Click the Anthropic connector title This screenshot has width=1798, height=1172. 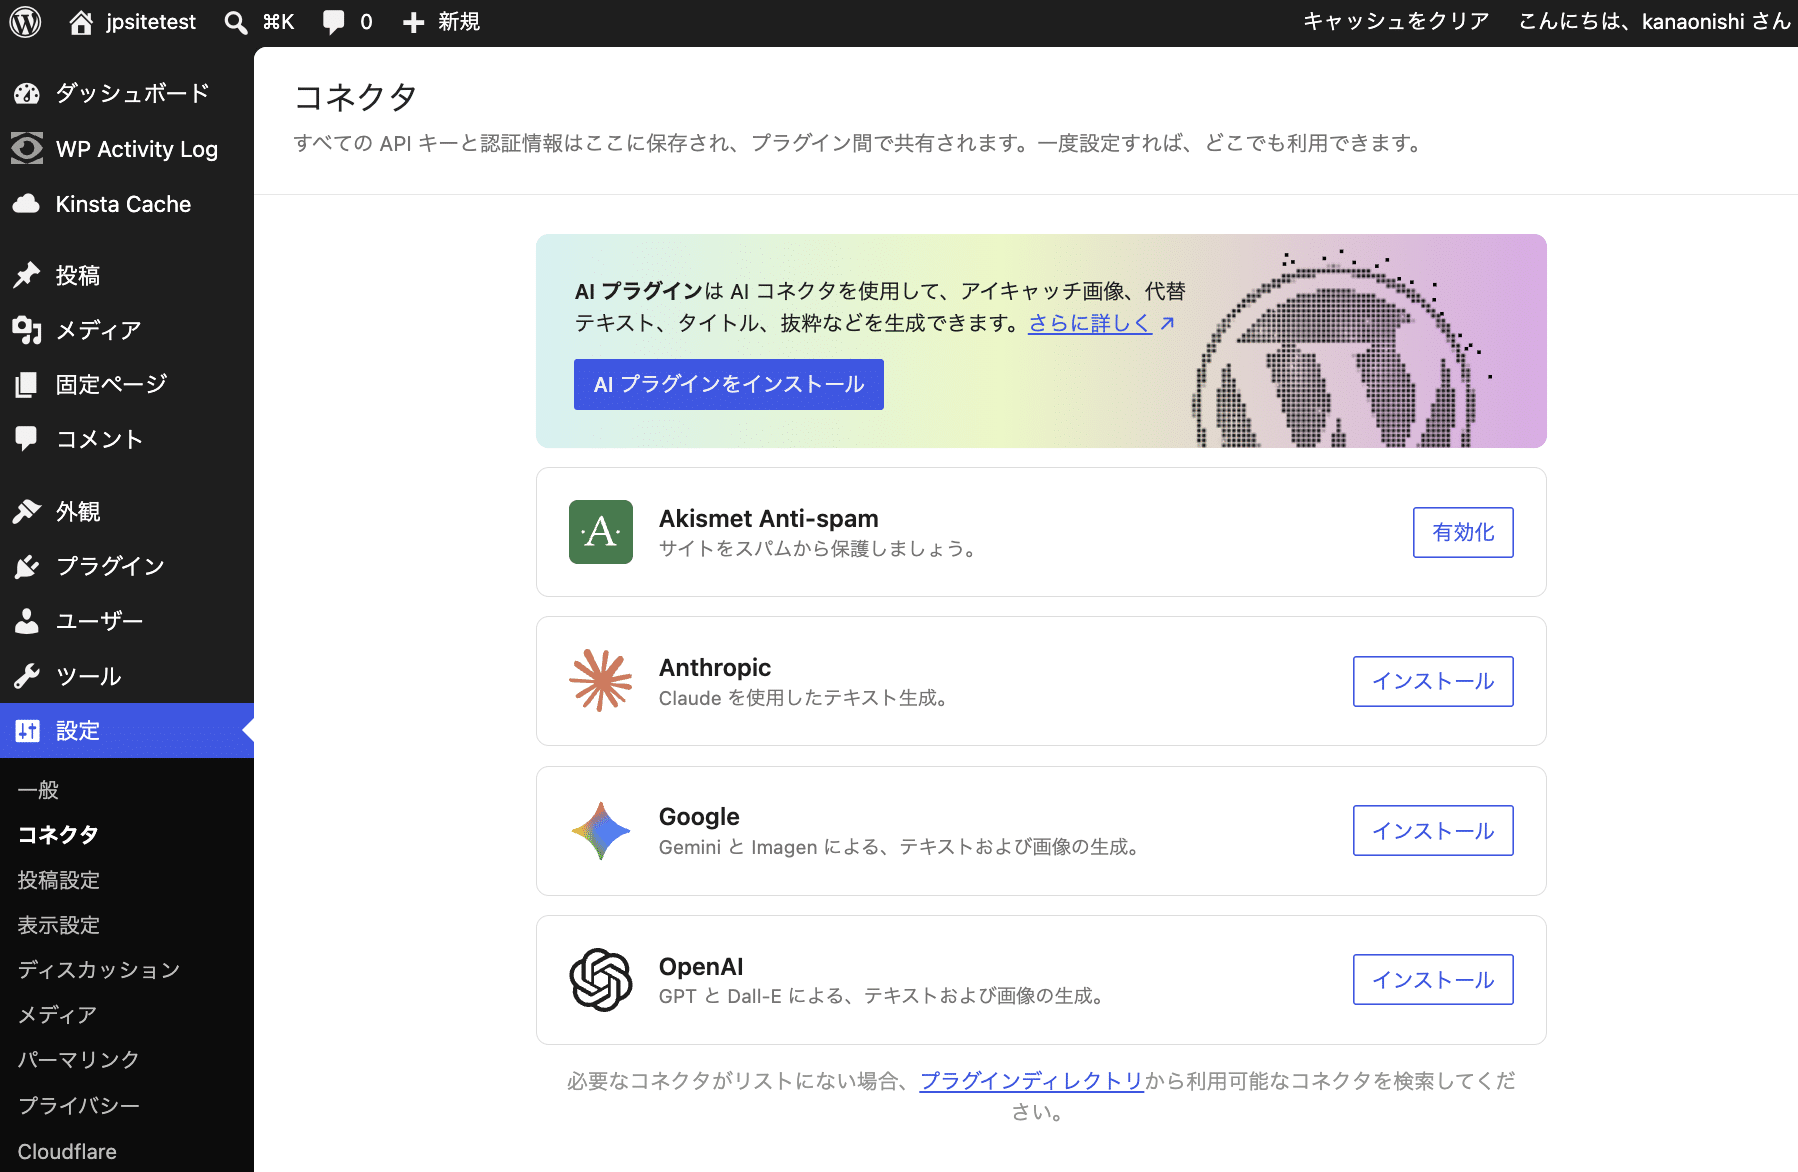click(715, 668)
